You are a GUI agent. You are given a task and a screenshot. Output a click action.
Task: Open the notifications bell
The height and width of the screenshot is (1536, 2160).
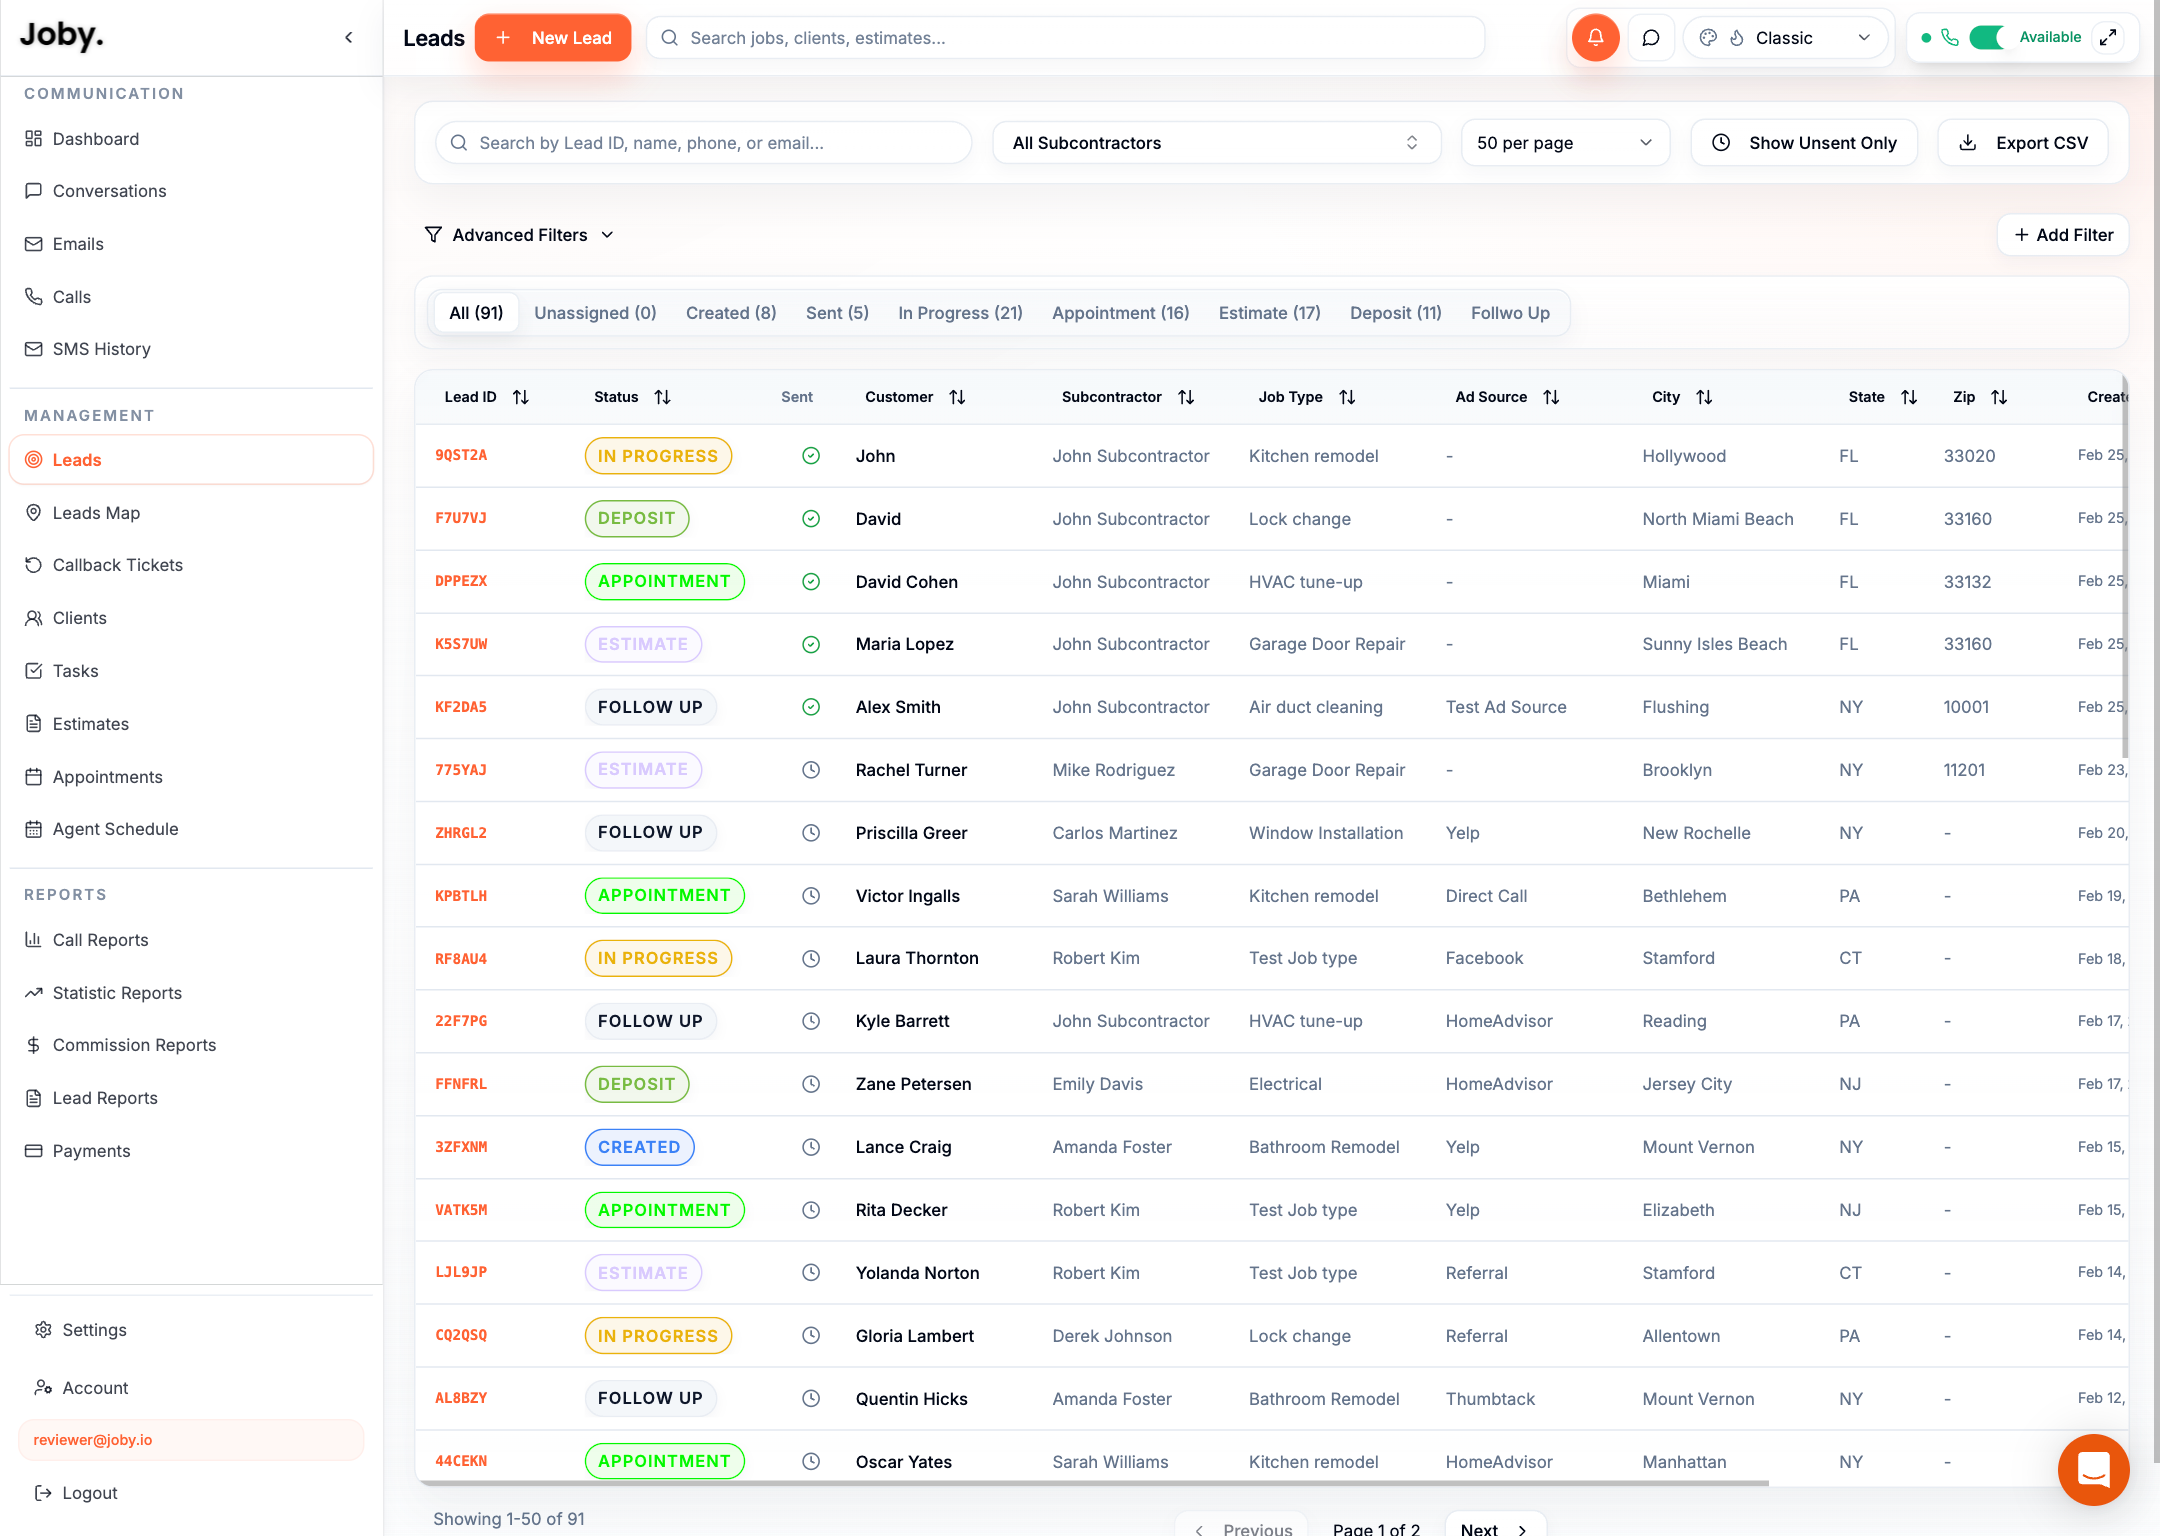(x=1595, y=38)
